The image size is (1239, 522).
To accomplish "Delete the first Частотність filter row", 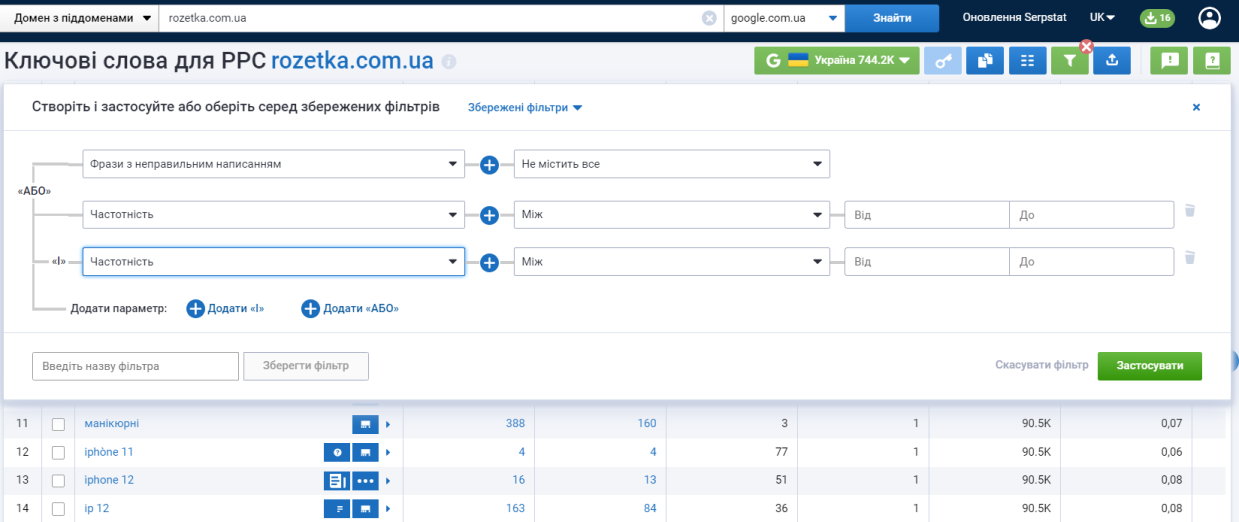I will (1189, 210).
